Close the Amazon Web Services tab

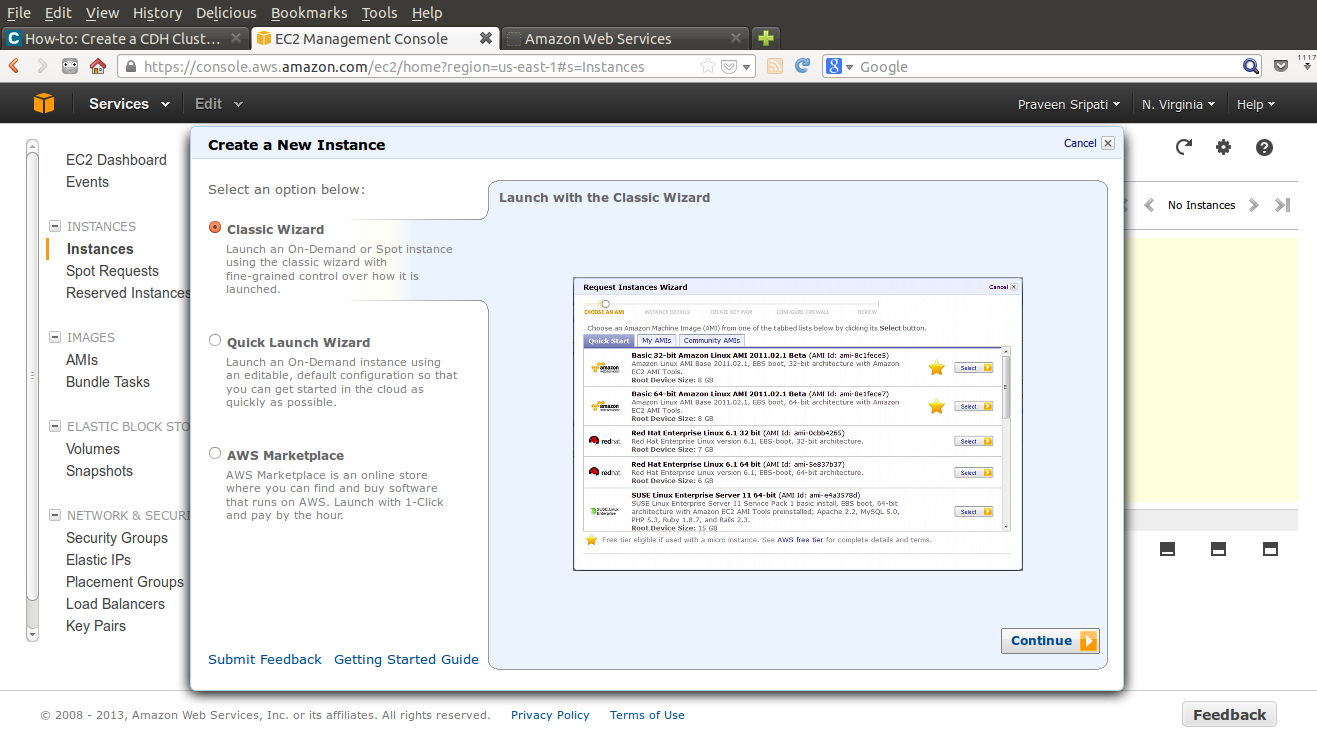coord(736,38)
